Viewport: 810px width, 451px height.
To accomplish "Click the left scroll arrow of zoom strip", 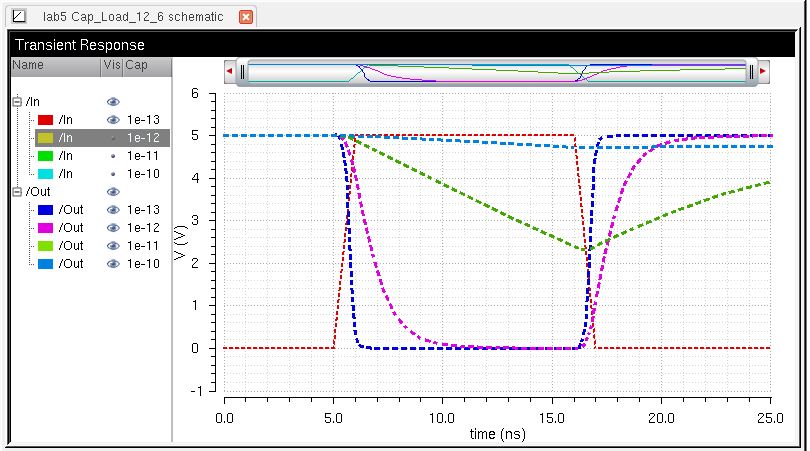I will (230, 72).
